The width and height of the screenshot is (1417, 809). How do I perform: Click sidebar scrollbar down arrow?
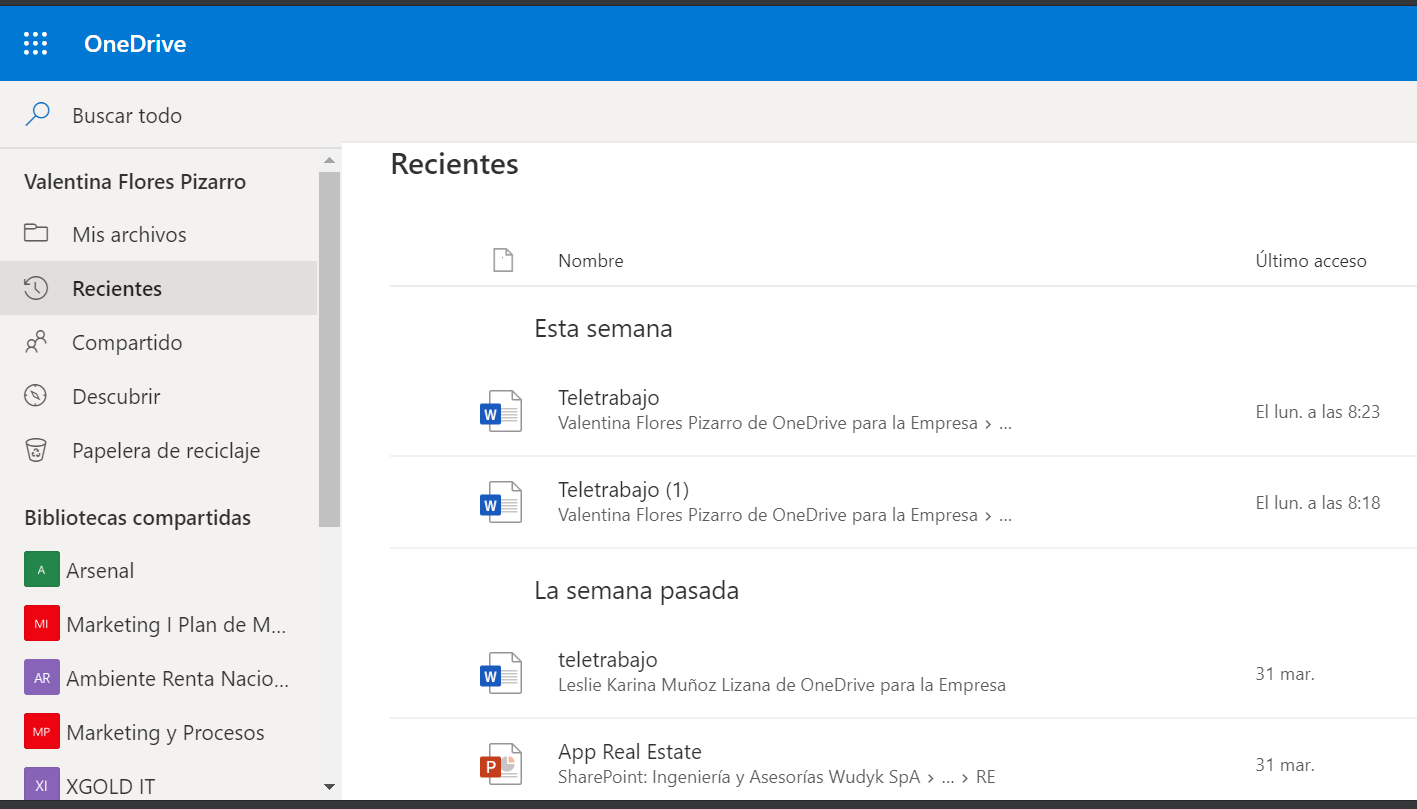(x=329, y=787)
